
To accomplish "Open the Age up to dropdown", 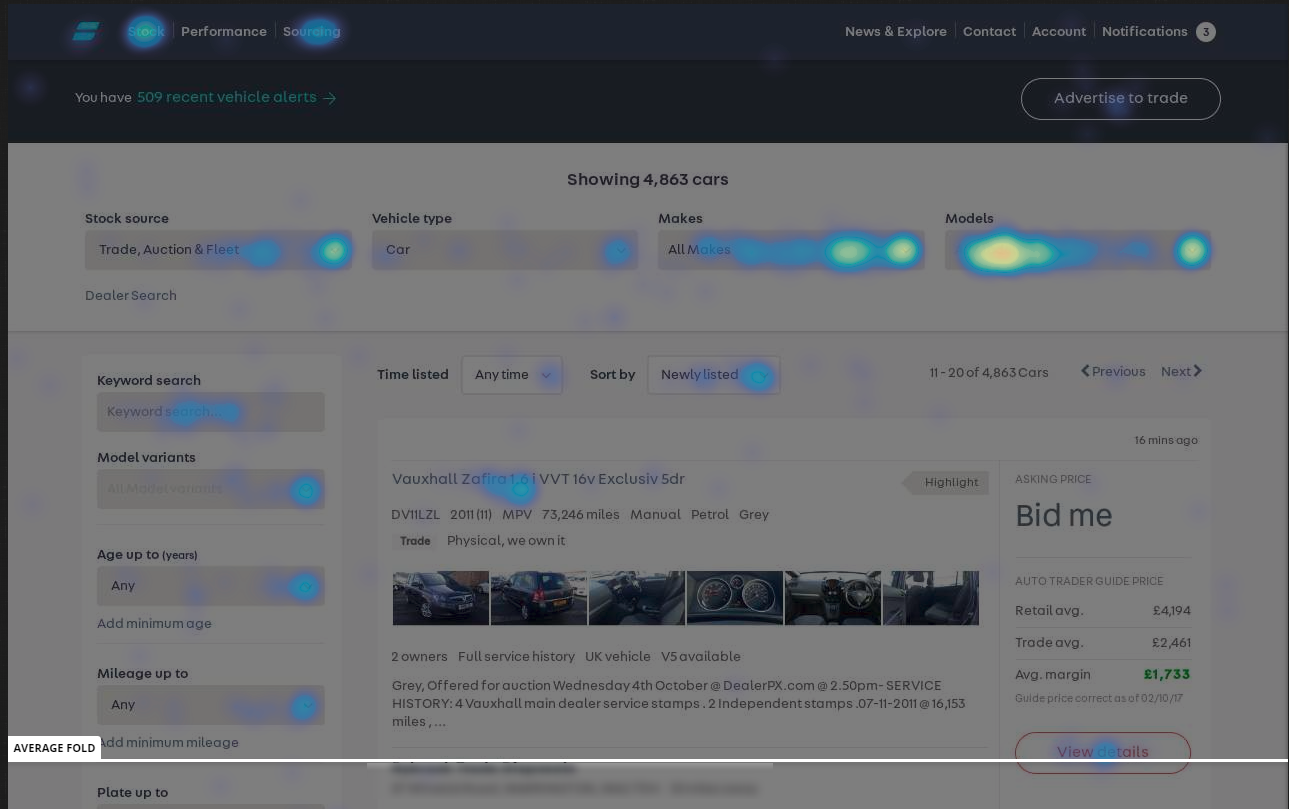I will [x=210, y=585].
